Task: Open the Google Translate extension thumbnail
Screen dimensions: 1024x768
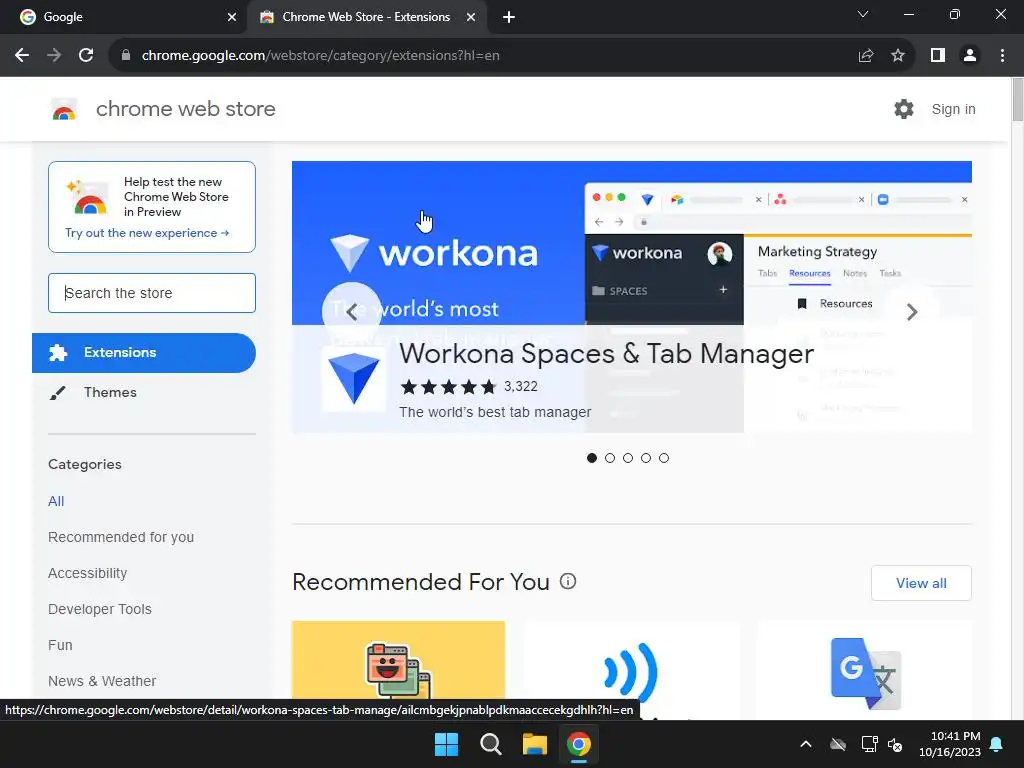Action: click(x=865, y=669)
